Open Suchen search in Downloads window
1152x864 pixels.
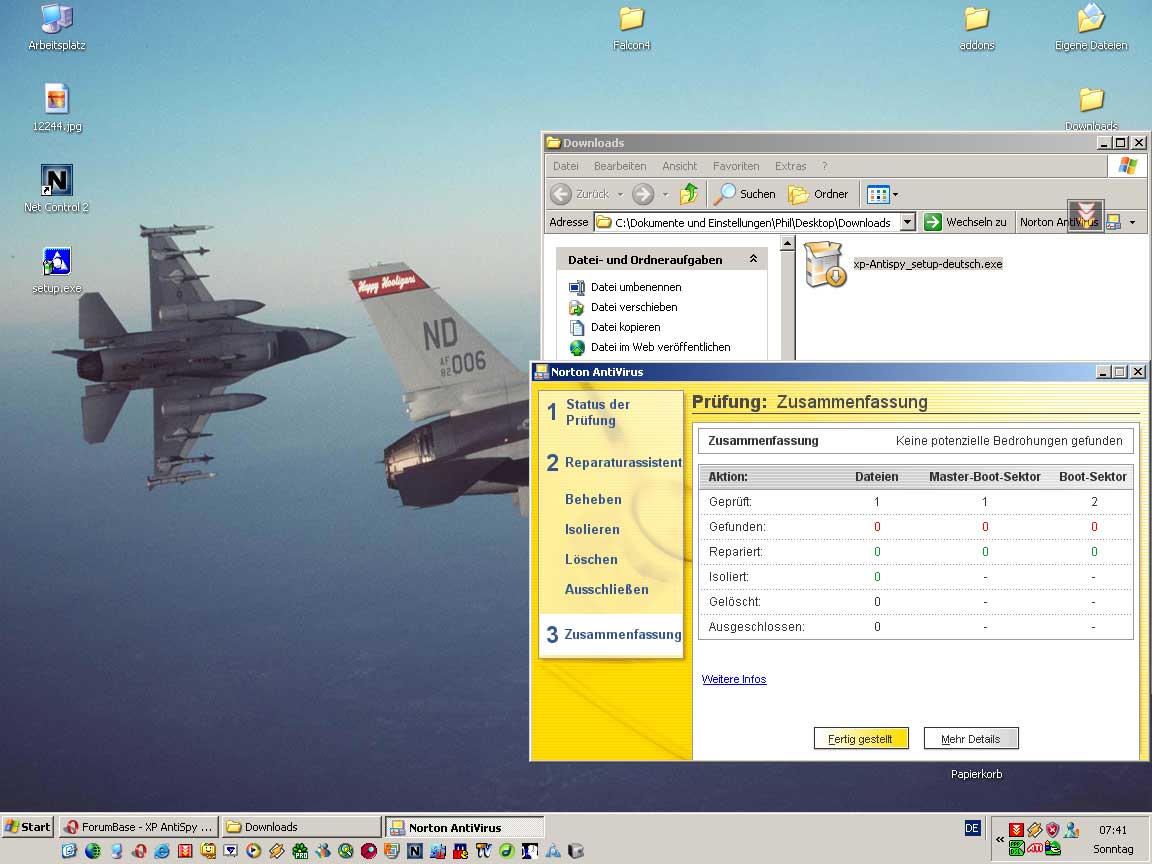[744, 194]
